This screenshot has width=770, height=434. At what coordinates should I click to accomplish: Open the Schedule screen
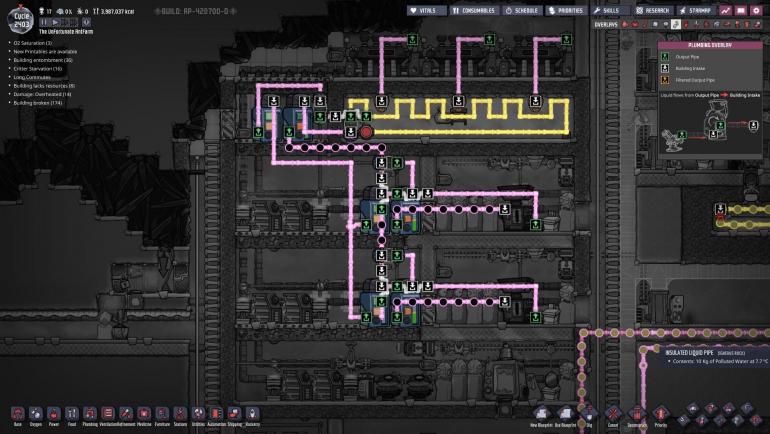pos(522,10)
